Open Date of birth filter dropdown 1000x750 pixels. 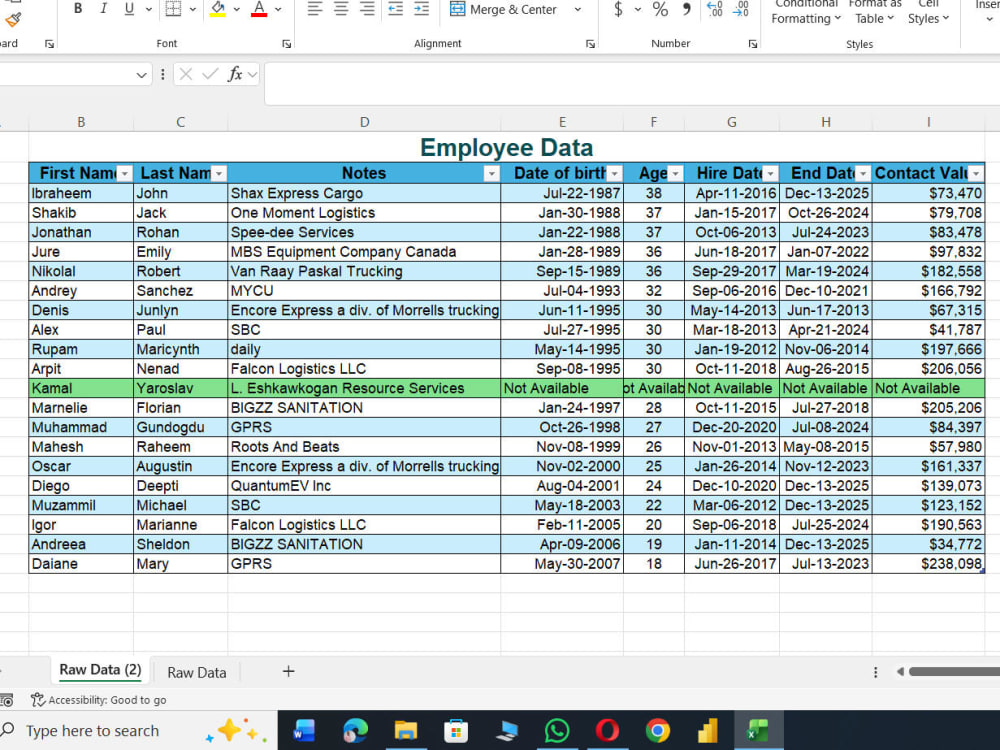coord(615,173)
